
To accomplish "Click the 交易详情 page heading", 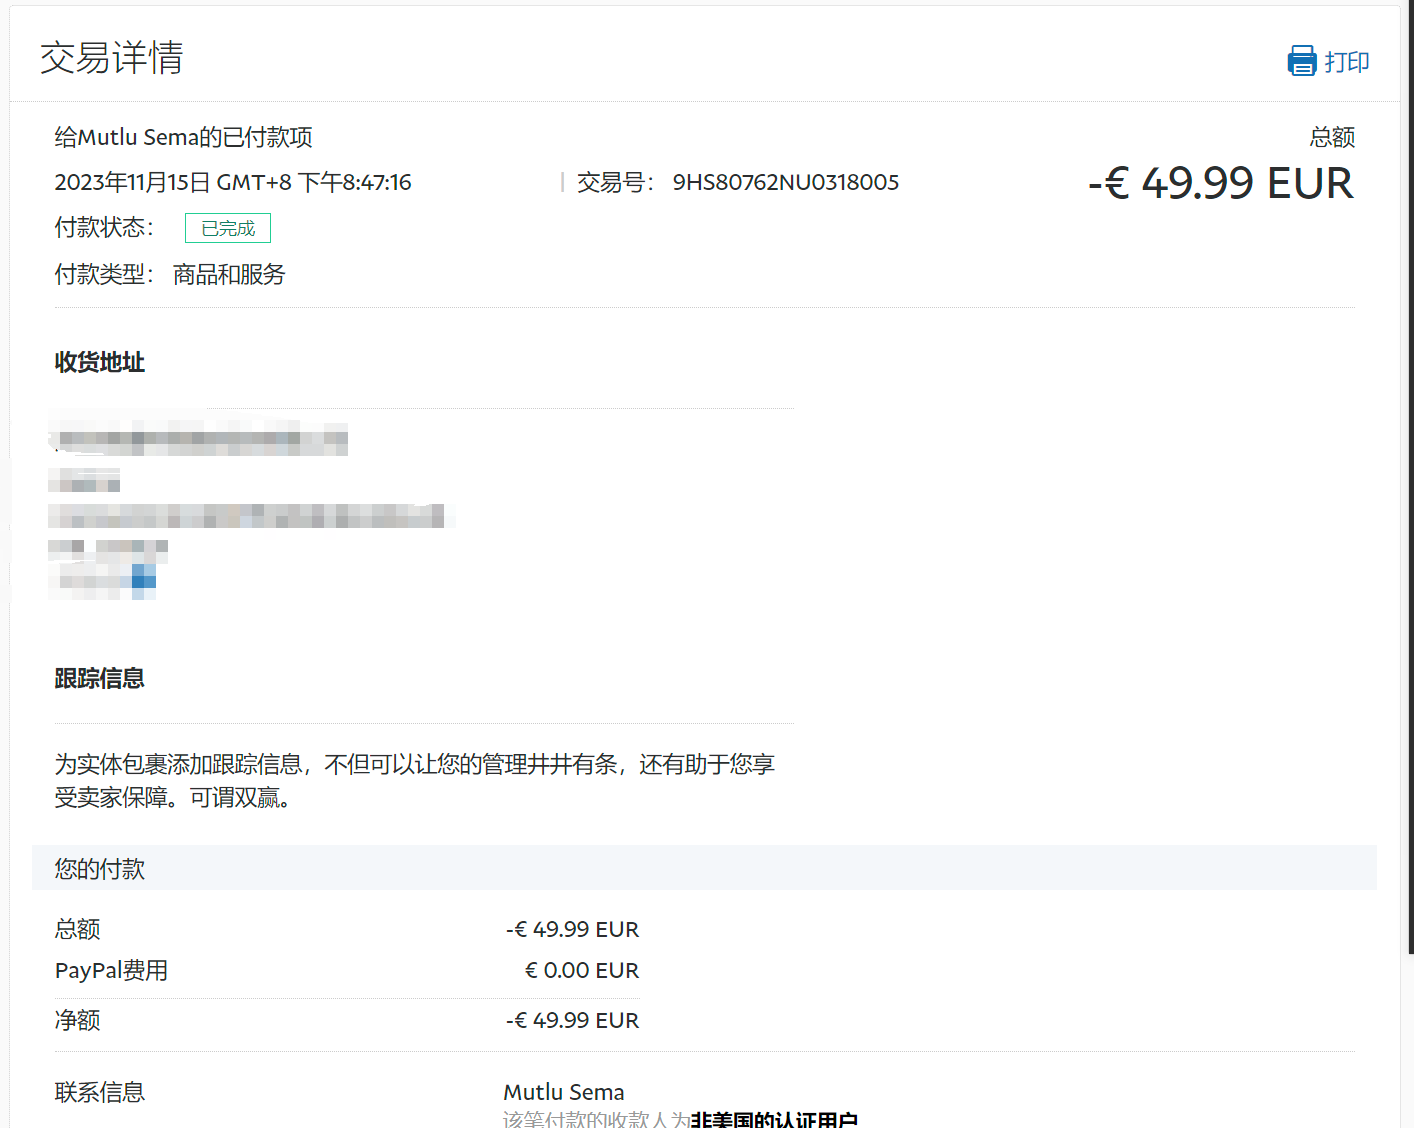I will coord(111,58).
